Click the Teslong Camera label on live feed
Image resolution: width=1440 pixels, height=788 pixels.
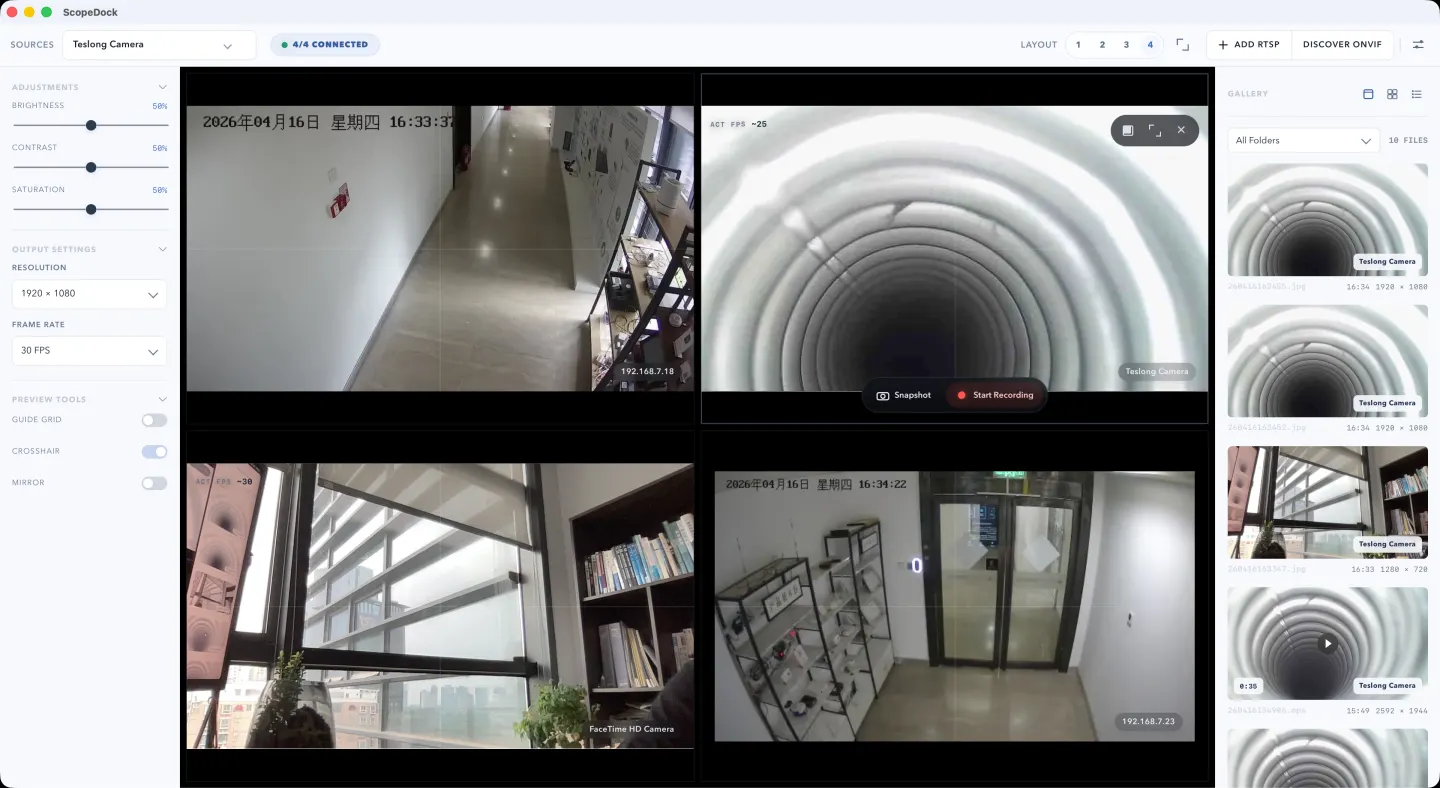pyautogui.click(x=1157, y=372)
